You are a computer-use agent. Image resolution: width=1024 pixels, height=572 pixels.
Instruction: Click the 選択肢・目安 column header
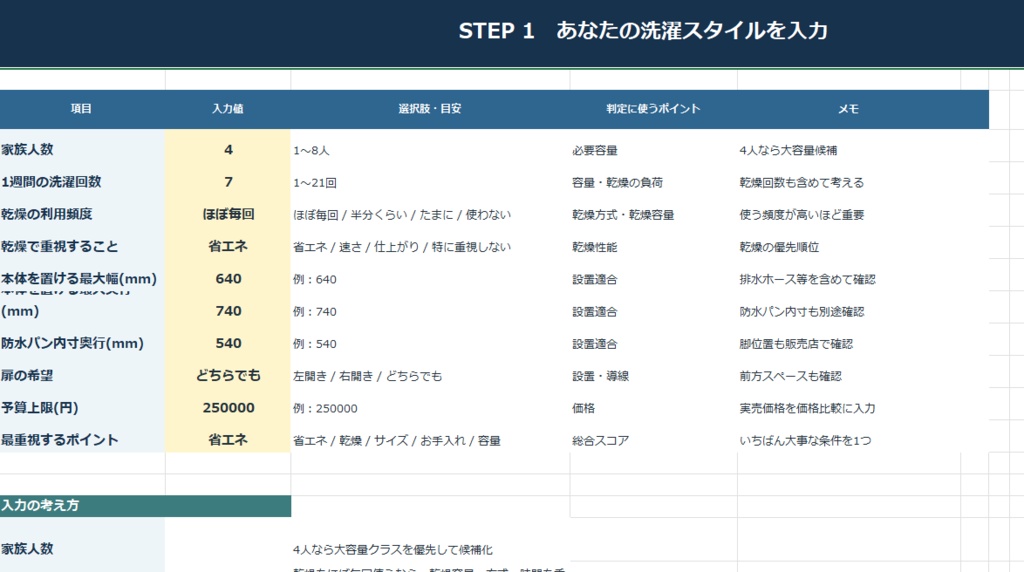coord(430,109)
